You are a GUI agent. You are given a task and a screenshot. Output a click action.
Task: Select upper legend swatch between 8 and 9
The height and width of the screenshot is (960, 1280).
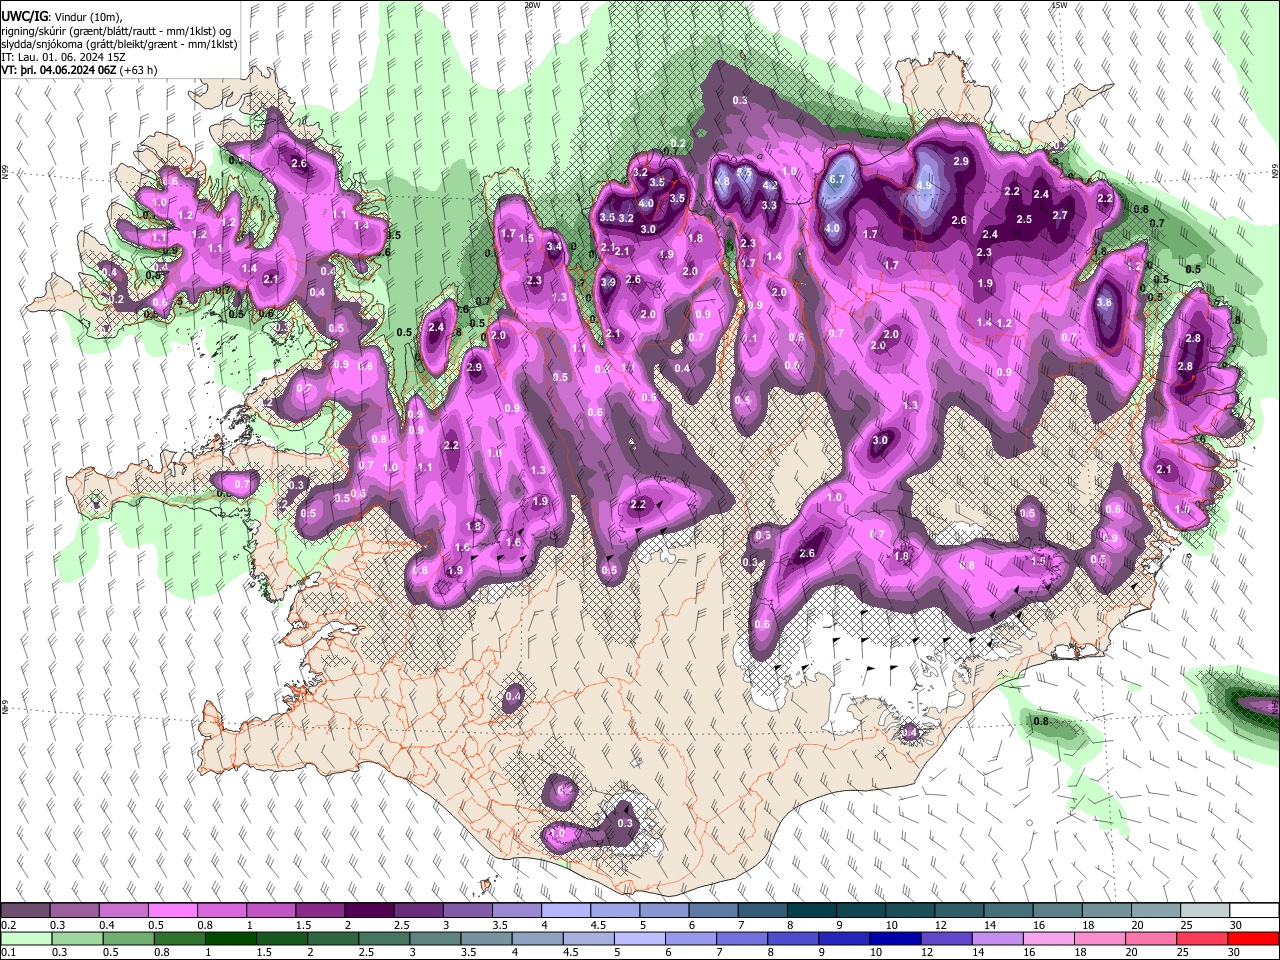point(812,911)
